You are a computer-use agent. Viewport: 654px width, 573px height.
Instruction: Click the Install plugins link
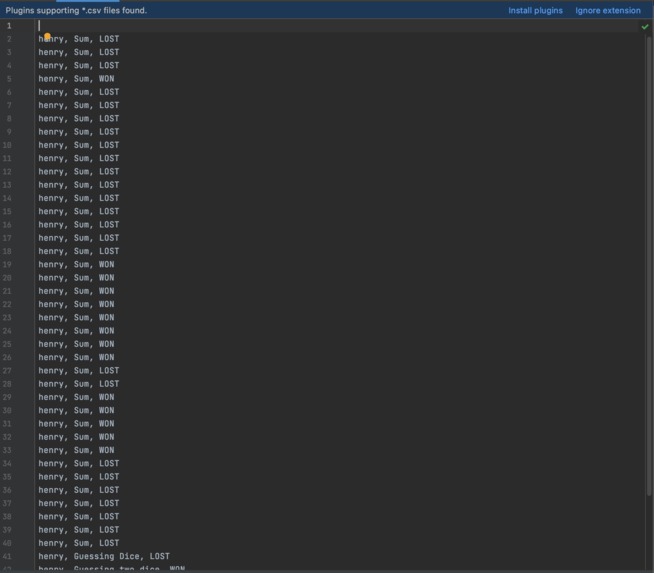(x=535, y=10)
